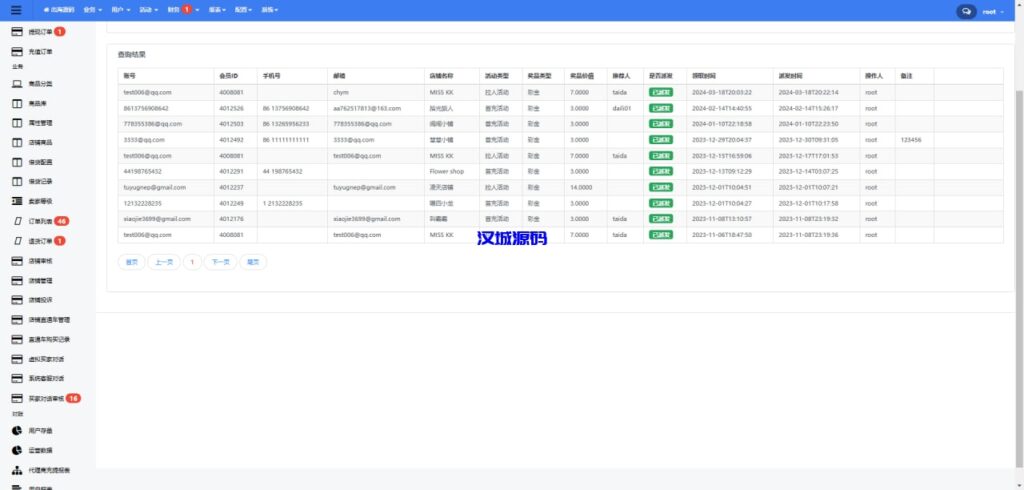Click the 出海源码 home link in navbar
Image resolution: width=1024 pixels, height=490 pixels.
59,10
